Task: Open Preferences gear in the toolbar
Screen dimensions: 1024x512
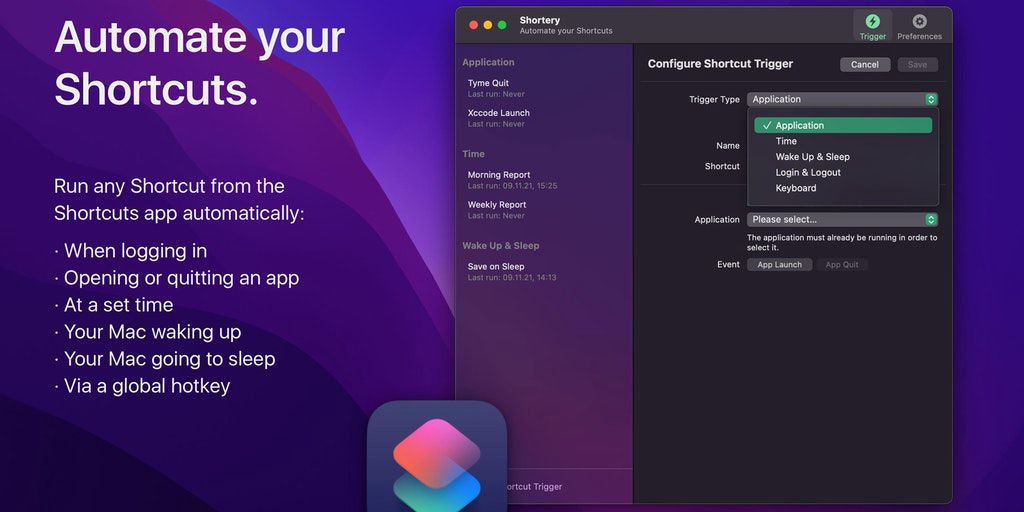Action: tap(920, 26)
